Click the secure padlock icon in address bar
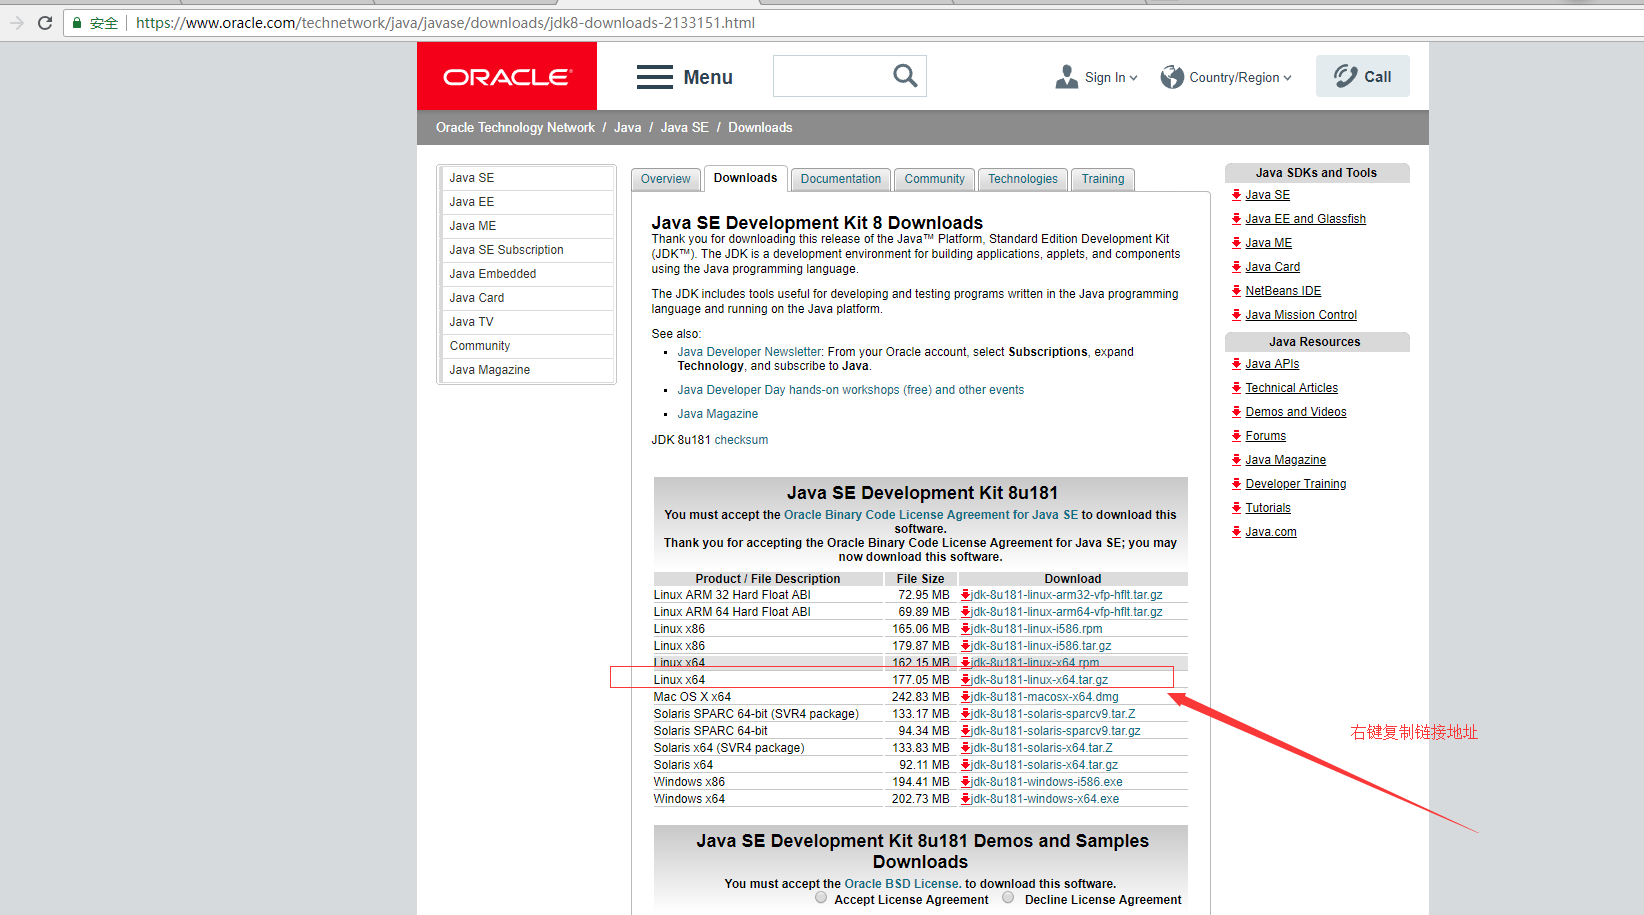Screen dimensions: 1644x915 pos(77,23)
